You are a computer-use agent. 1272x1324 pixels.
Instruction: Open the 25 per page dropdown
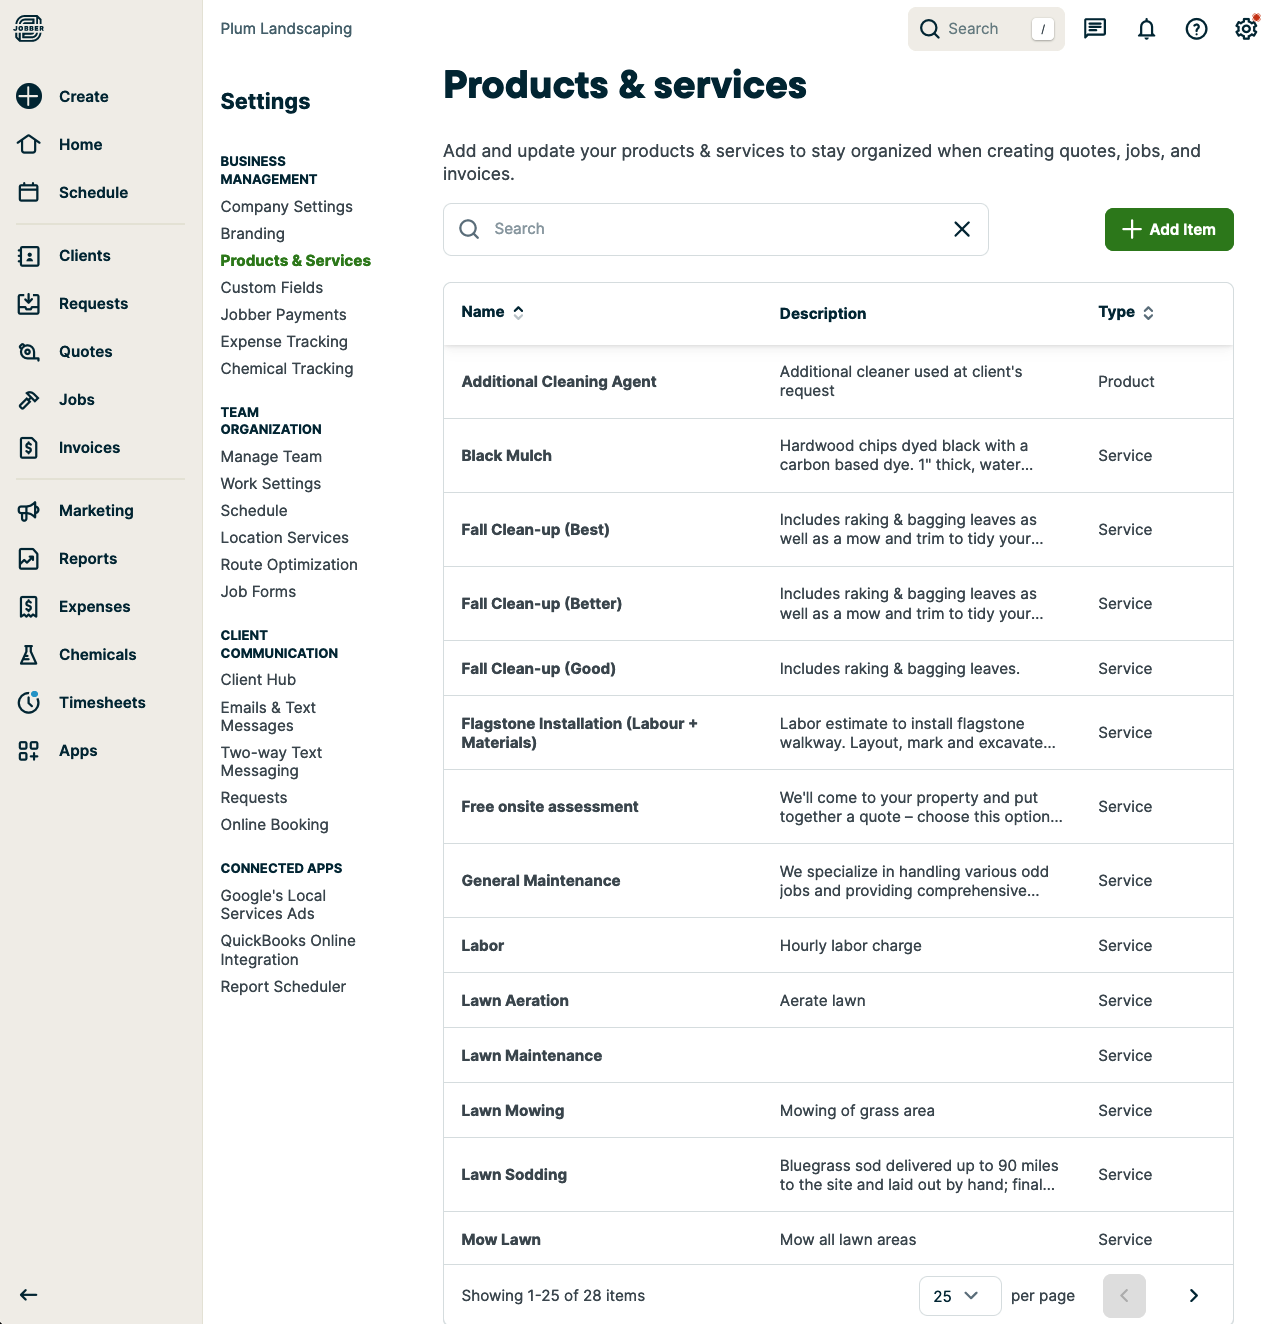(959, 1296)
